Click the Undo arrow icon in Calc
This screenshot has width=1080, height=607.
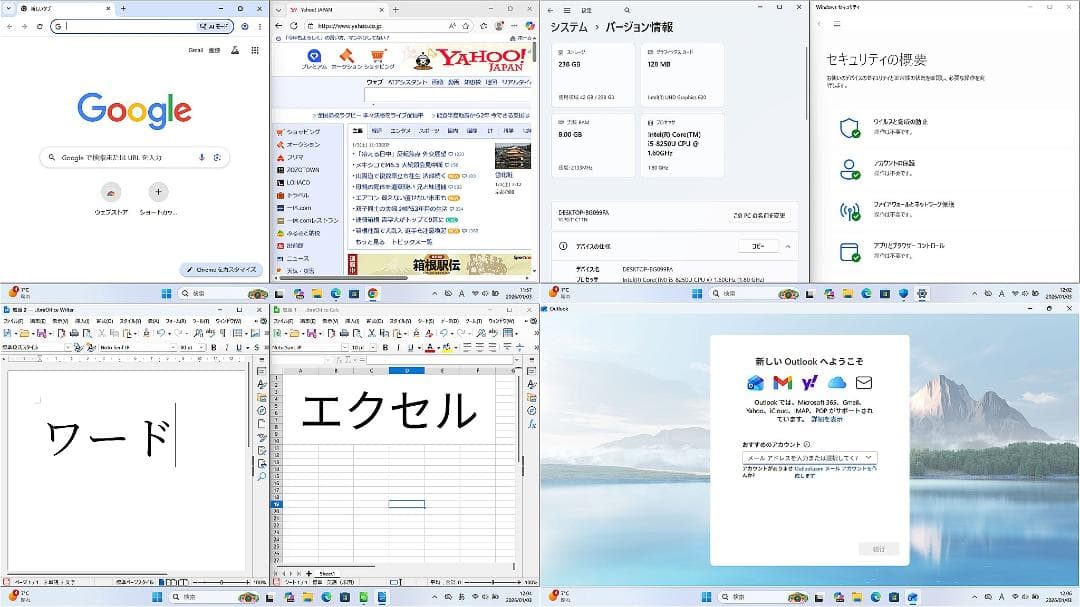(x=444, y=332)
